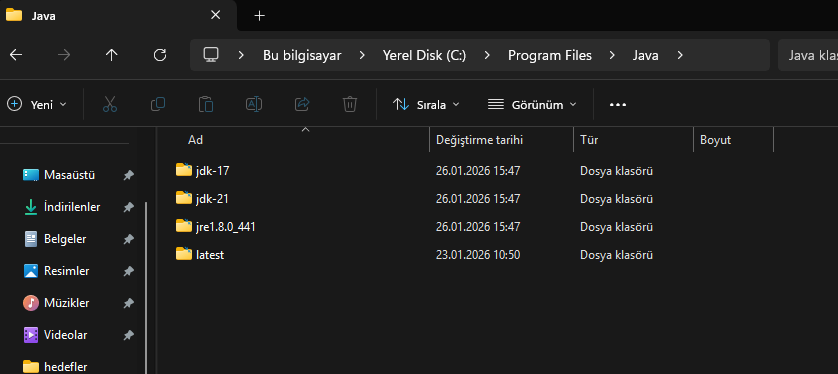Unpin İndirilenler using its pin icon
Screen dimensions: 838x374
128,207
